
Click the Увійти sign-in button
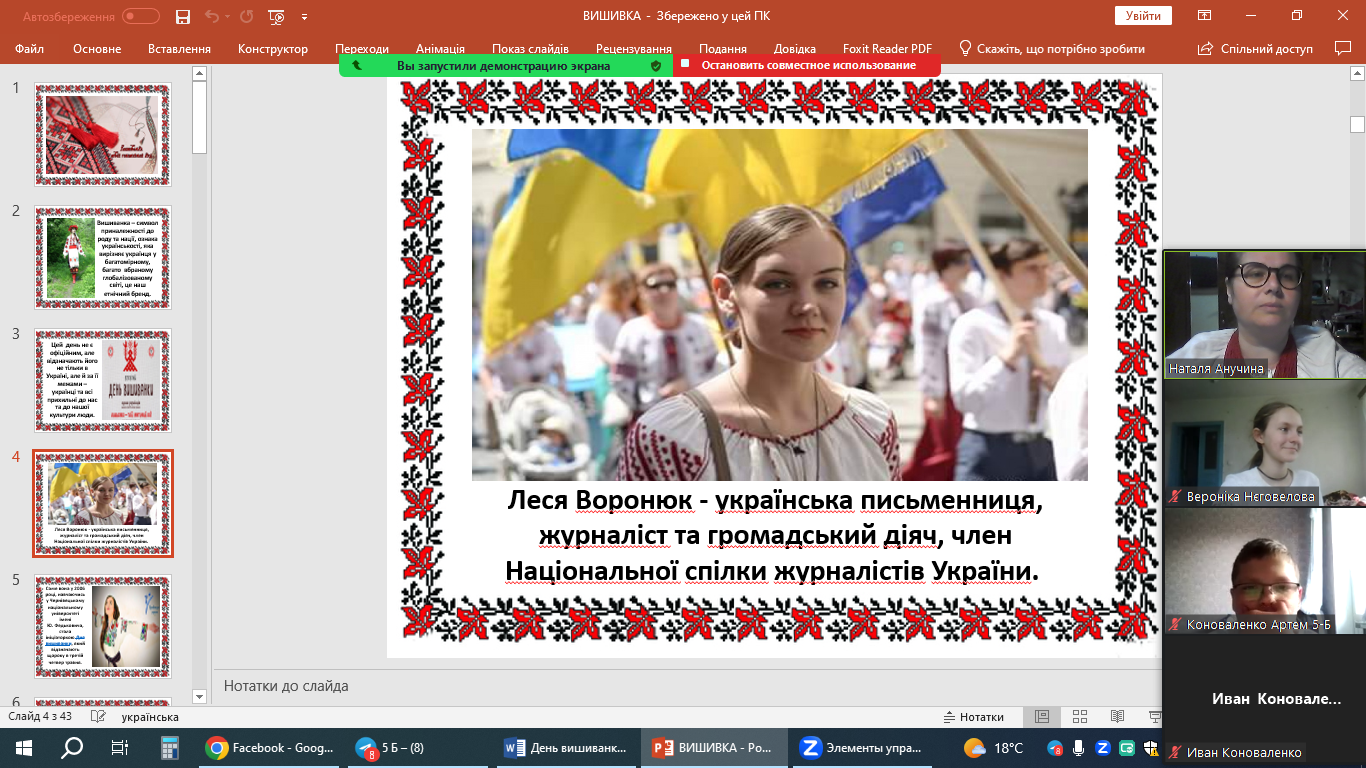(x=1143, y=16)
